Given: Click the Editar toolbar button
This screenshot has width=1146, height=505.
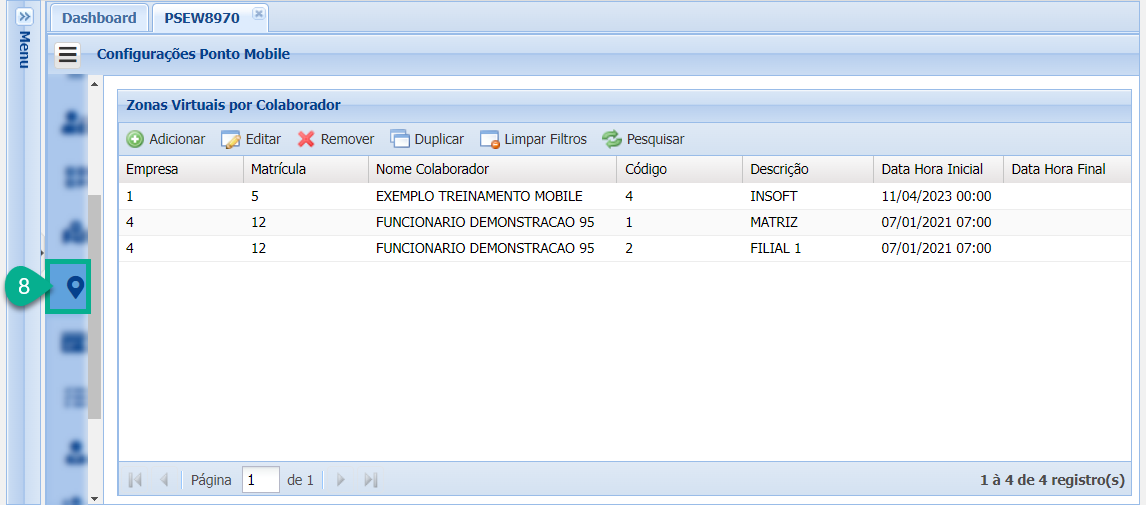Looking at the screenshot, I should tap(251, 139).
